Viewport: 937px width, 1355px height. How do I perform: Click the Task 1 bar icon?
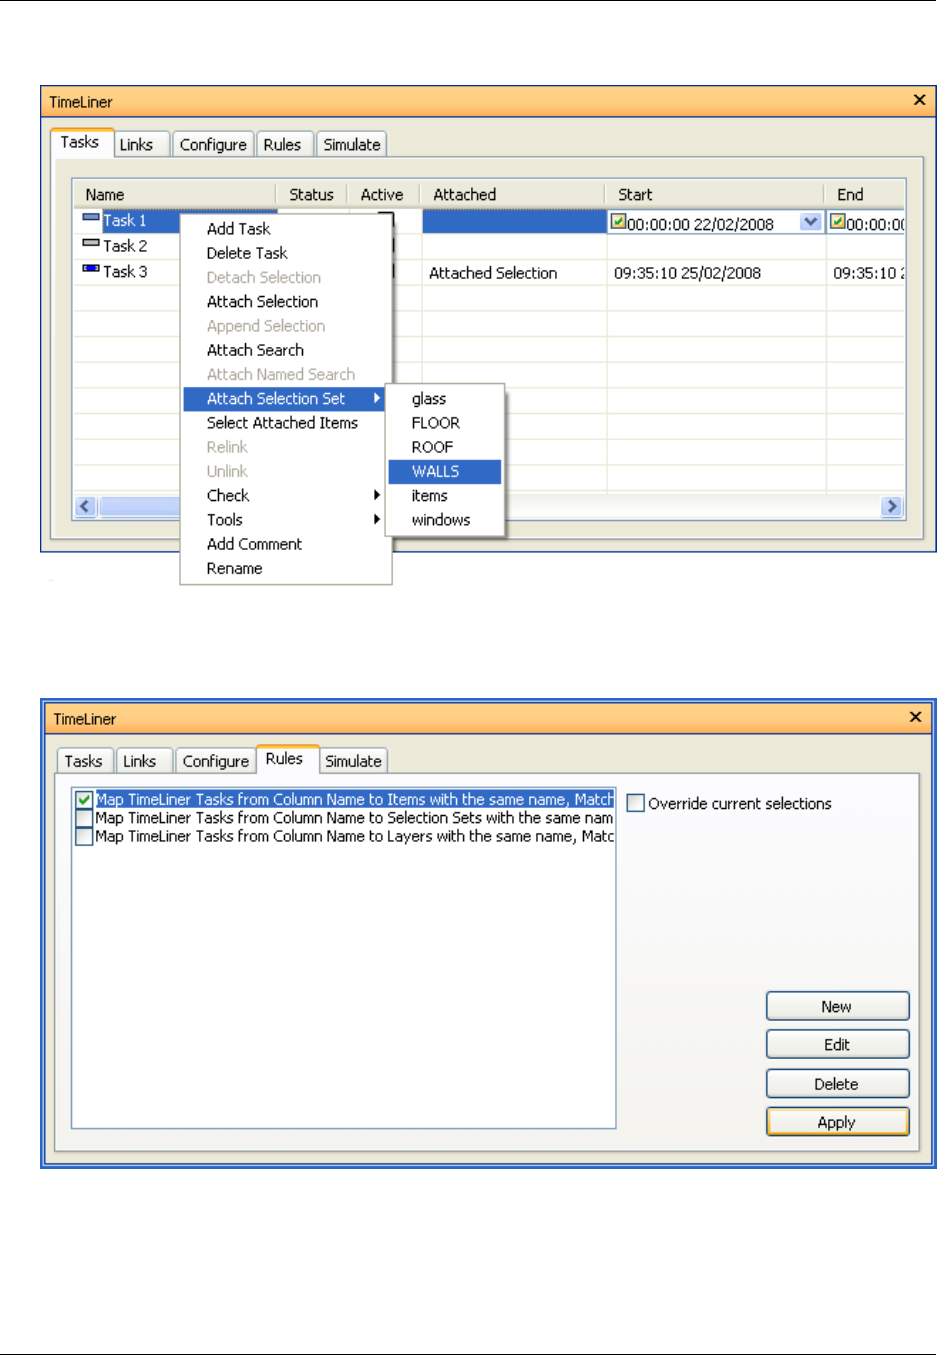click(x=91, y=218)
